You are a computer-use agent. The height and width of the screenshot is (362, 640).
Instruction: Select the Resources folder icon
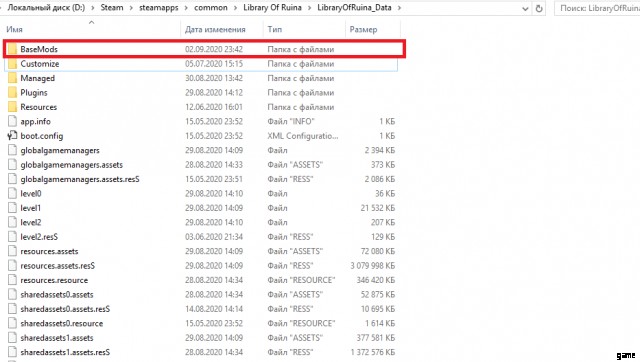tap(12, 107)
